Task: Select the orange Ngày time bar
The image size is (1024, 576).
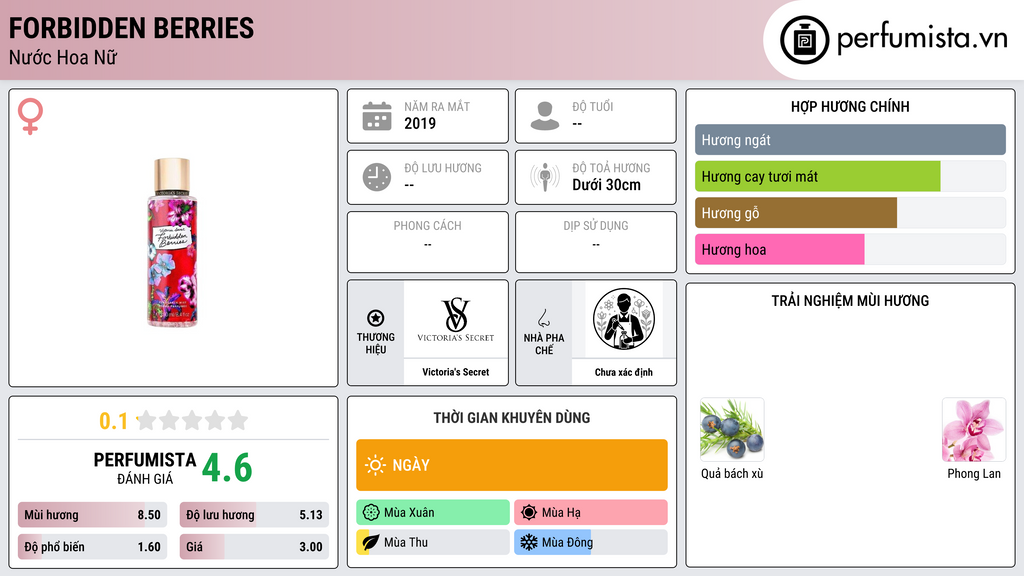Action: tap(512, 465)
